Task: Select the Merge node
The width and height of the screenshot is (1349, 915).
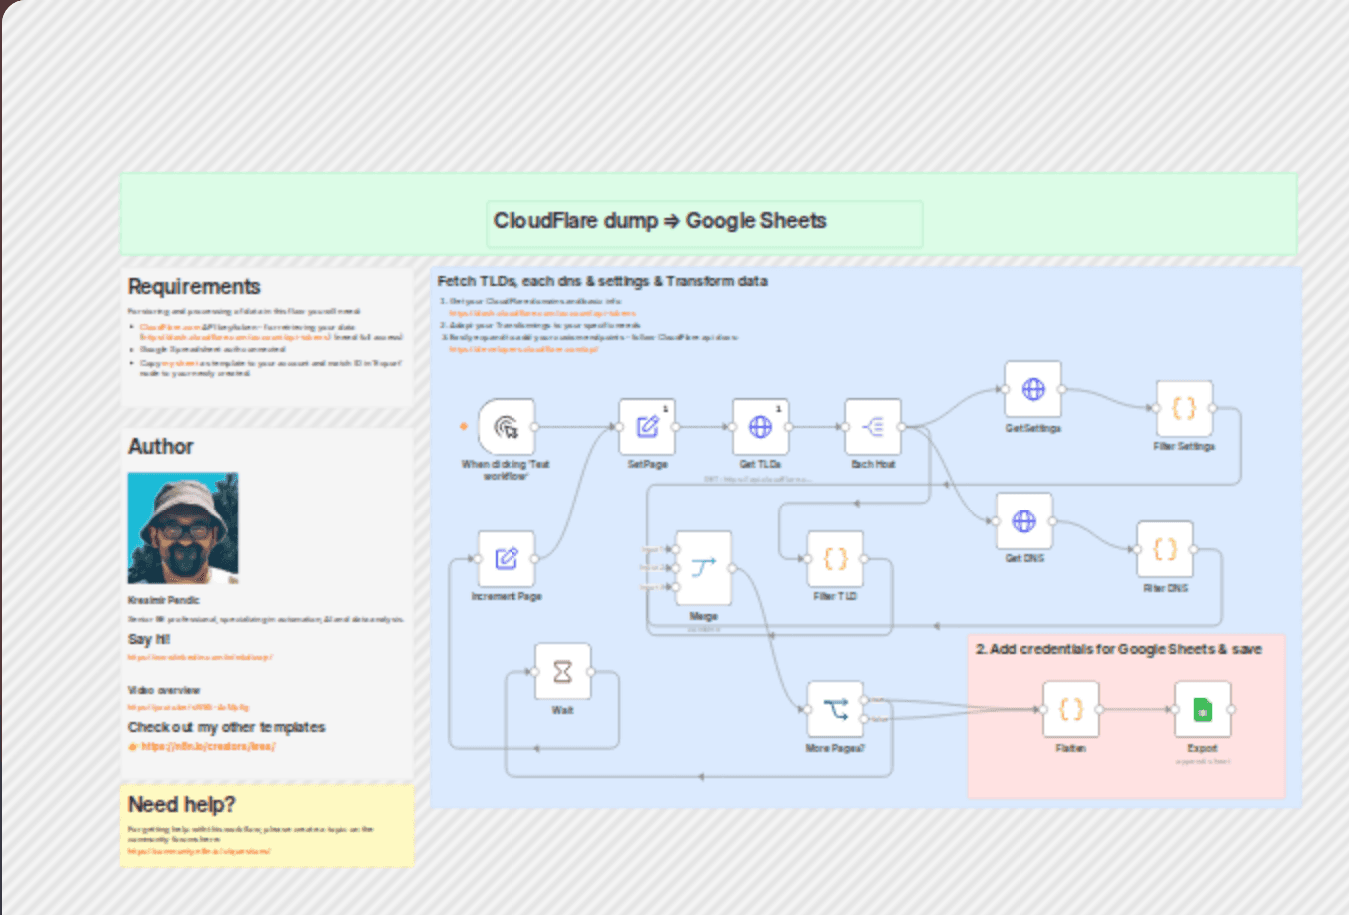Action: (x=703, y=568)
